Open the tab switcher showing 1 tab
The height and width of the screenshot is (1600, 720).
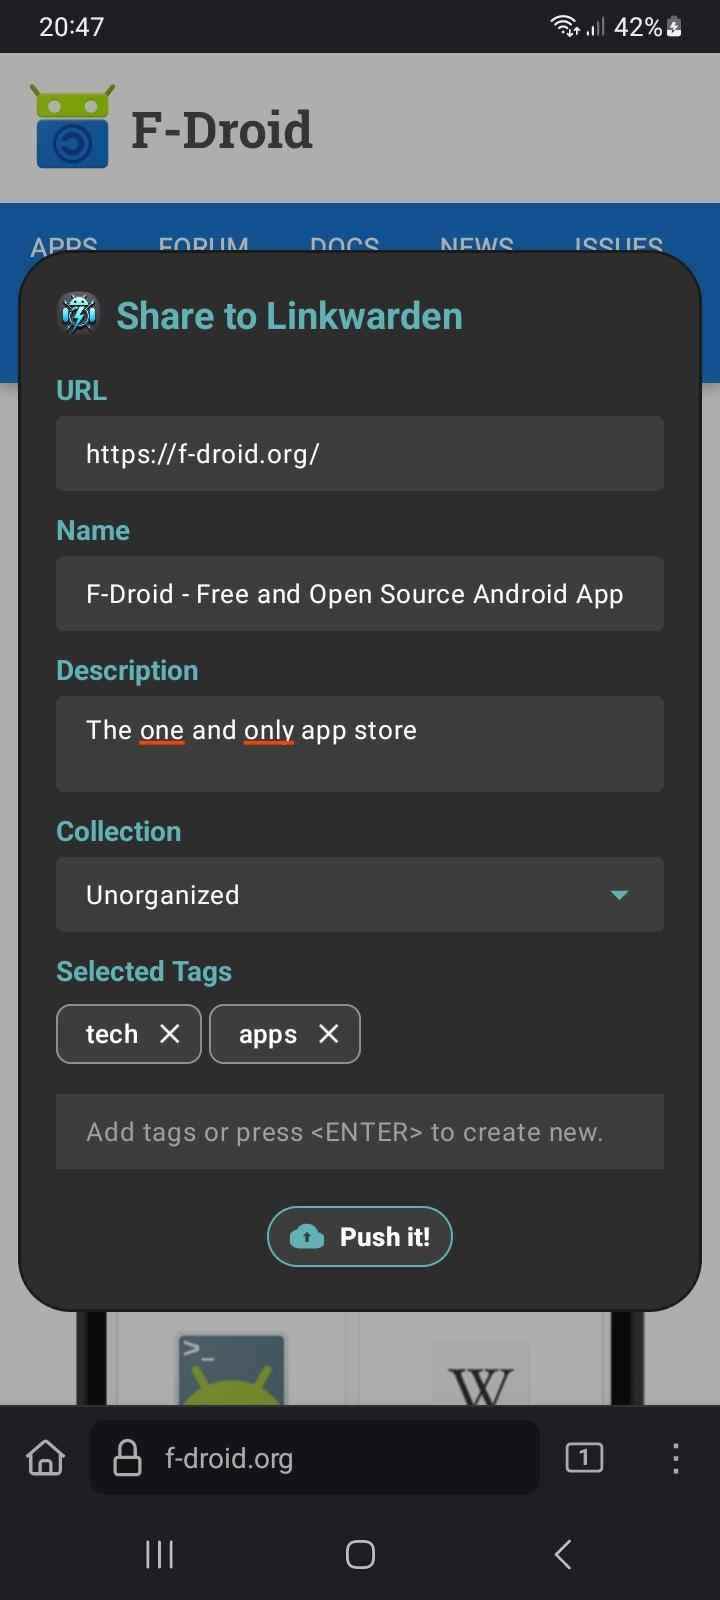click(584, 1458)
